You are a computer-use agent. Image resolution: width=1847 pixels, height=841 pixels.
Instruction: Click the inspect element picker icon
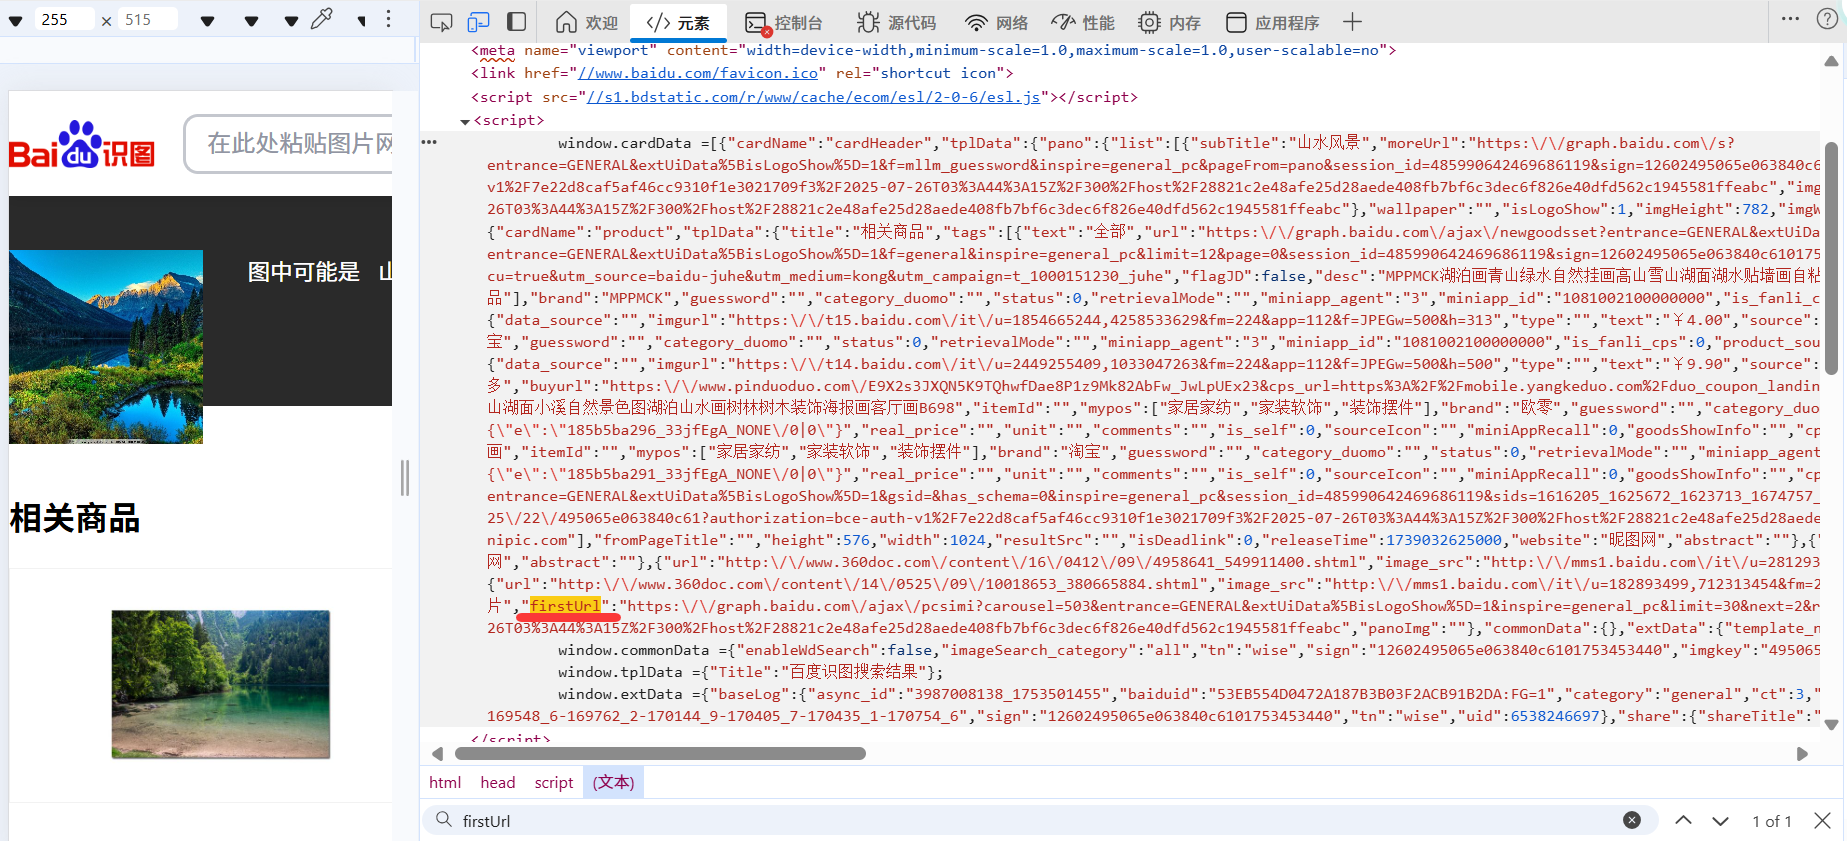point(441,22)
